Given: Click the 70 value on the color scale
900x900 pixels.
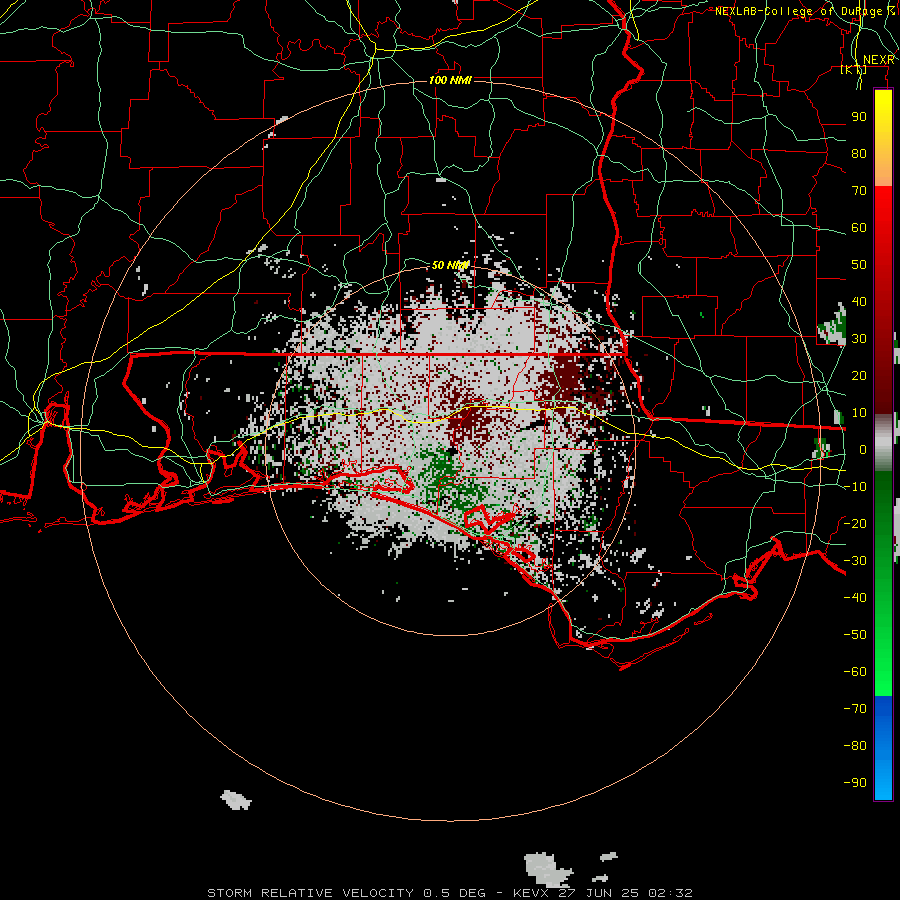Looking at the screenshot, I should [859, 191].
